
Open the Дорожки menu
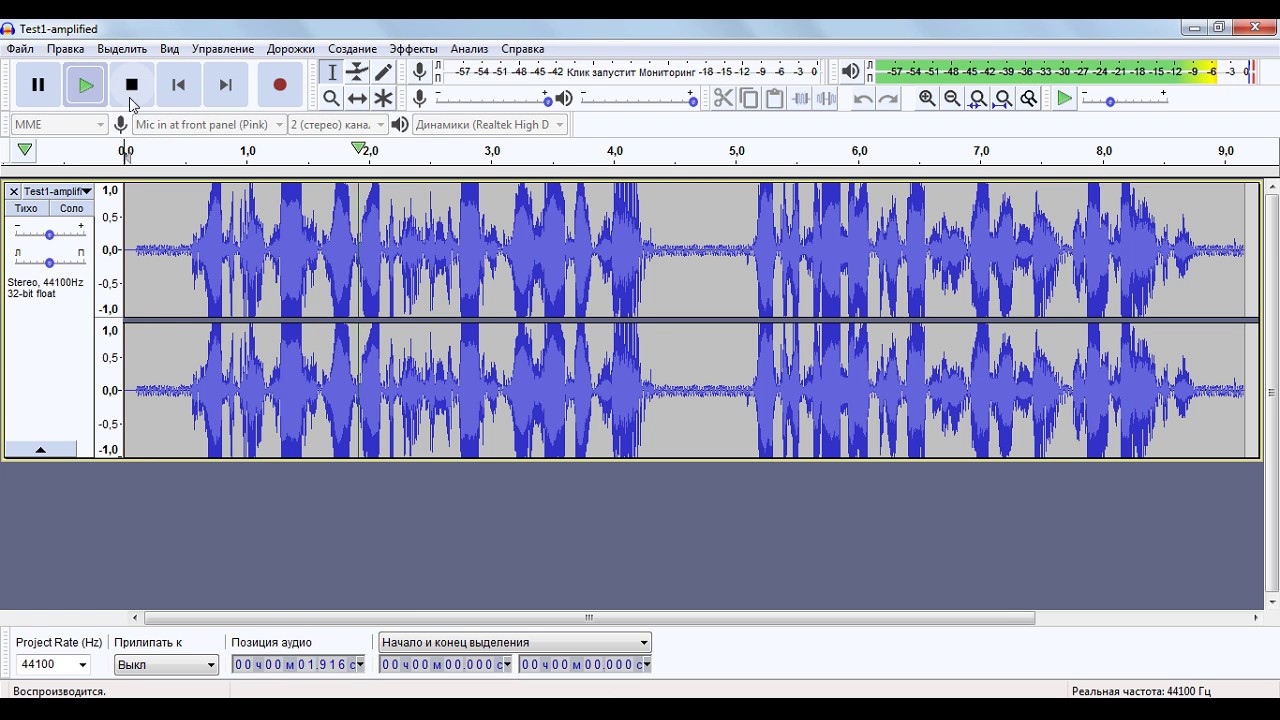291,48
